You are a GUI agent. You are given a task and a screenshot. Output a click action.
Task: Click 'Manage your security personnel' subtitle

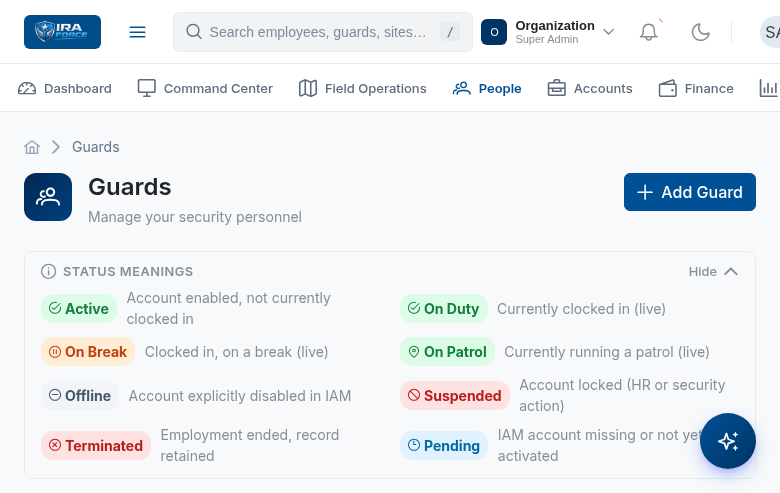pos(195,217)
